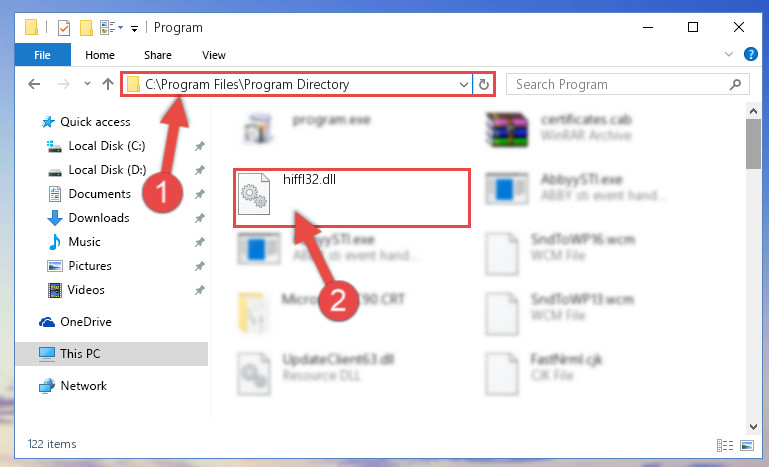
Task: Open the recent locations dropdown arrow
Action: point(87,84)
